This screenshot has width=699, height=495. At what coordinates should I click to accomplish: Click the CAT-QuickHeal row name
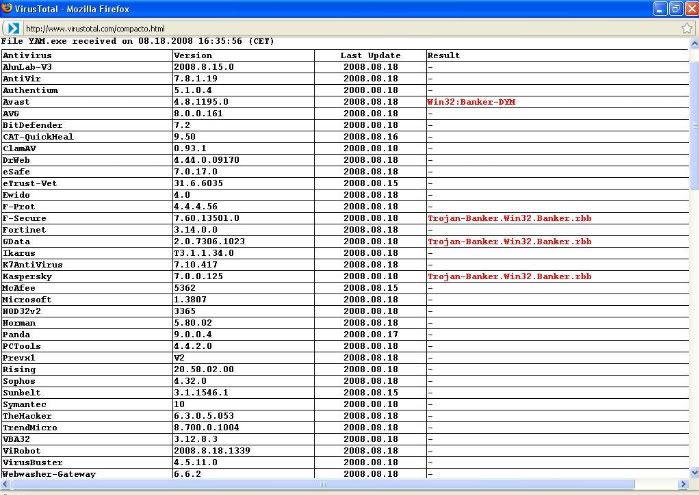pyautogui.click(x=38, y=136)
